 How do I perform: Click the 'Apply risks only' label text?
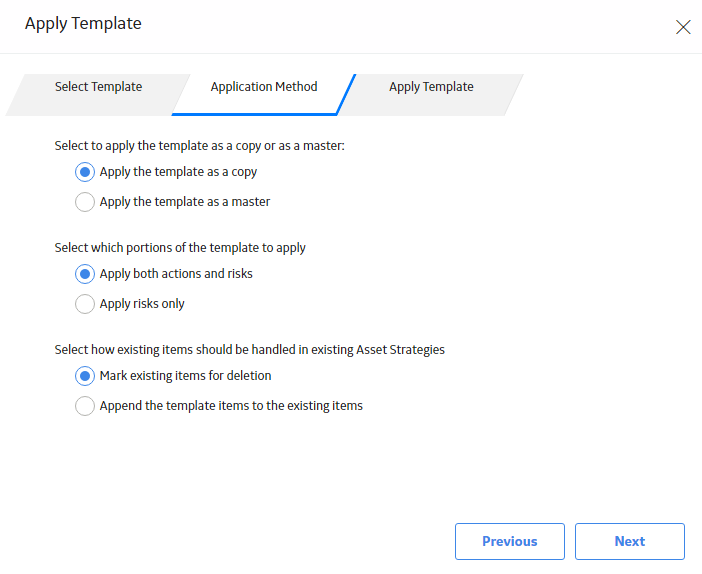click(142, 304)
